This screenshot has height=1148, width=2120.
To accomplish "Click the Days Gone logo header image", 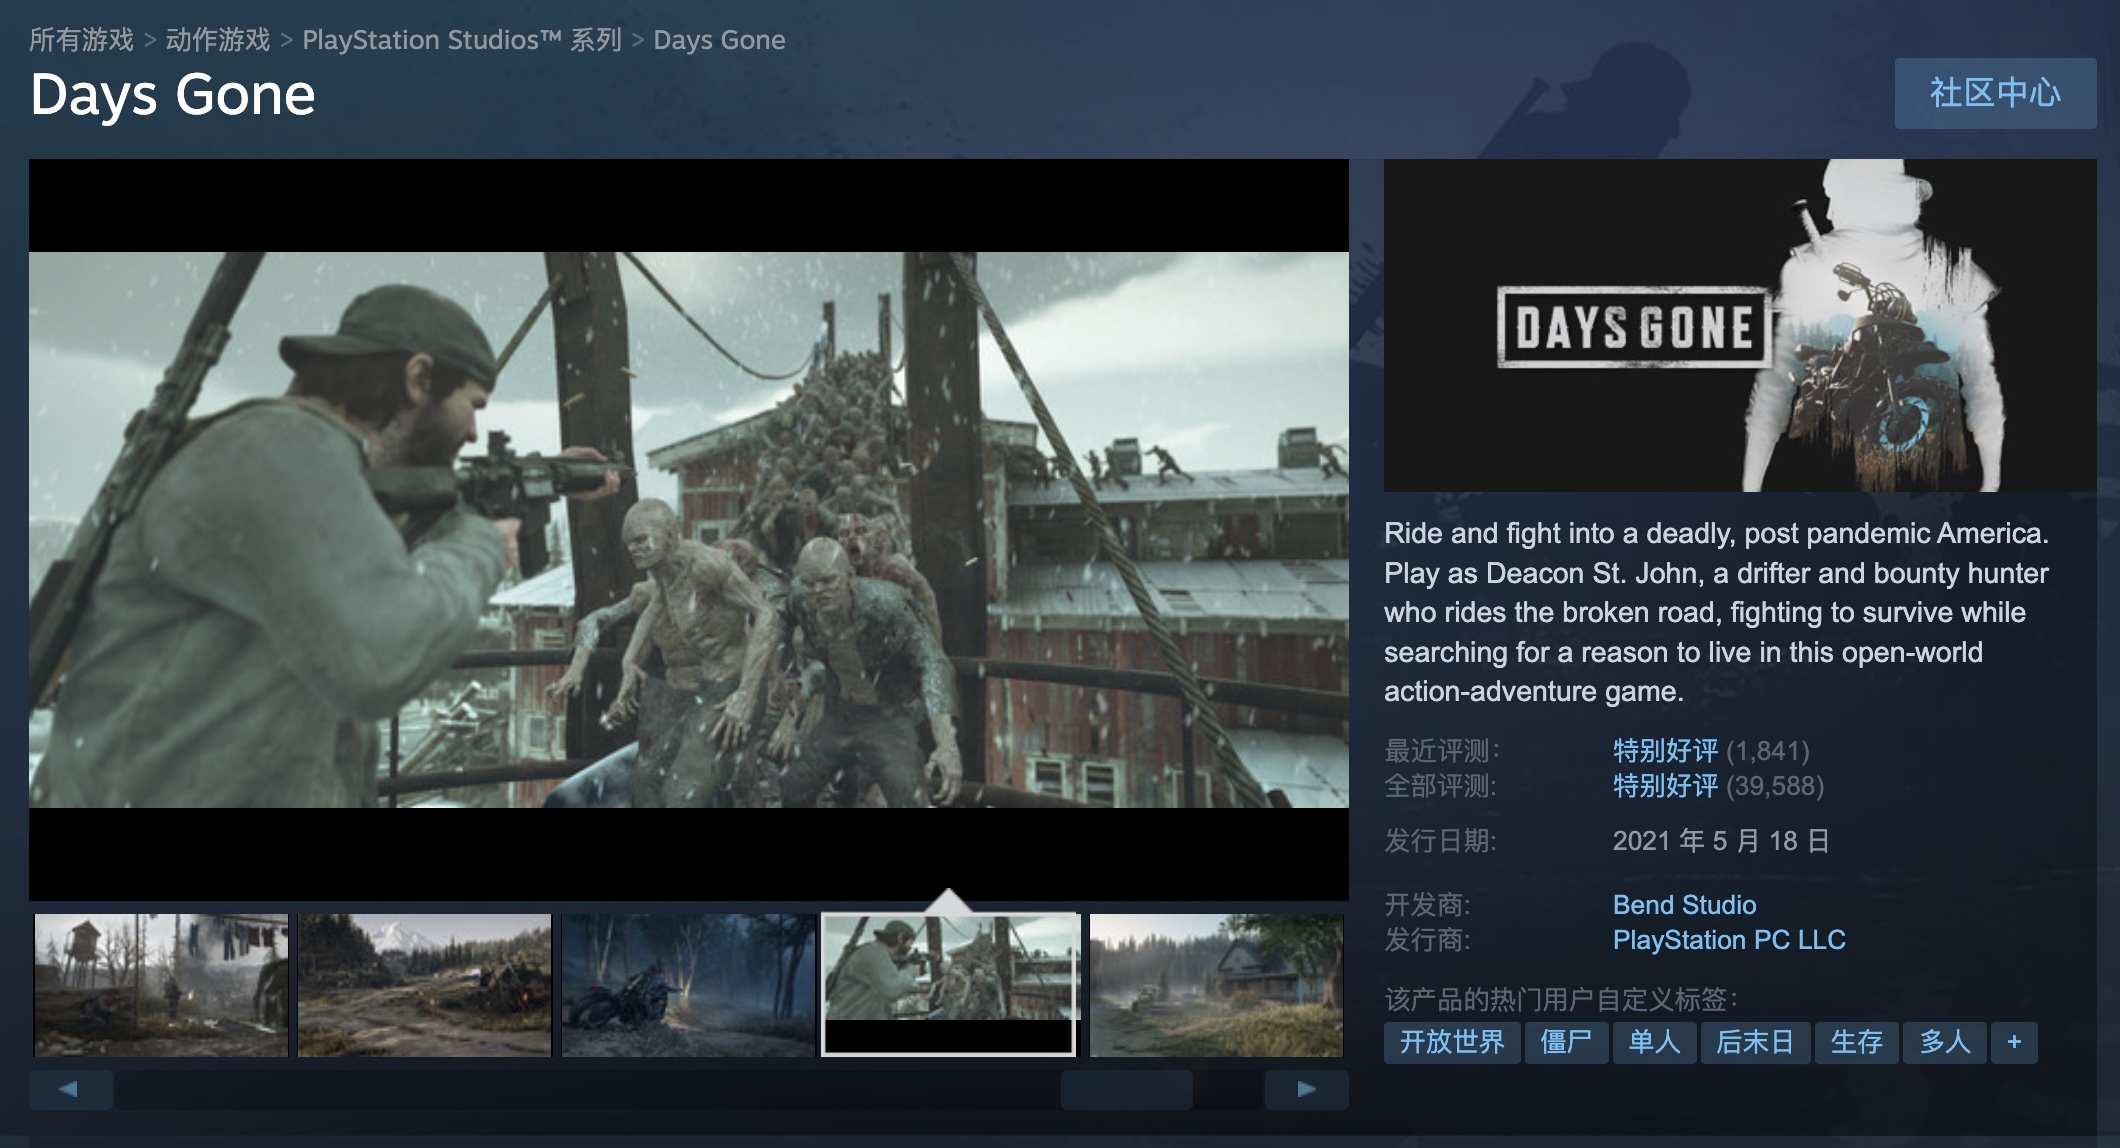I will [1739, 325].
